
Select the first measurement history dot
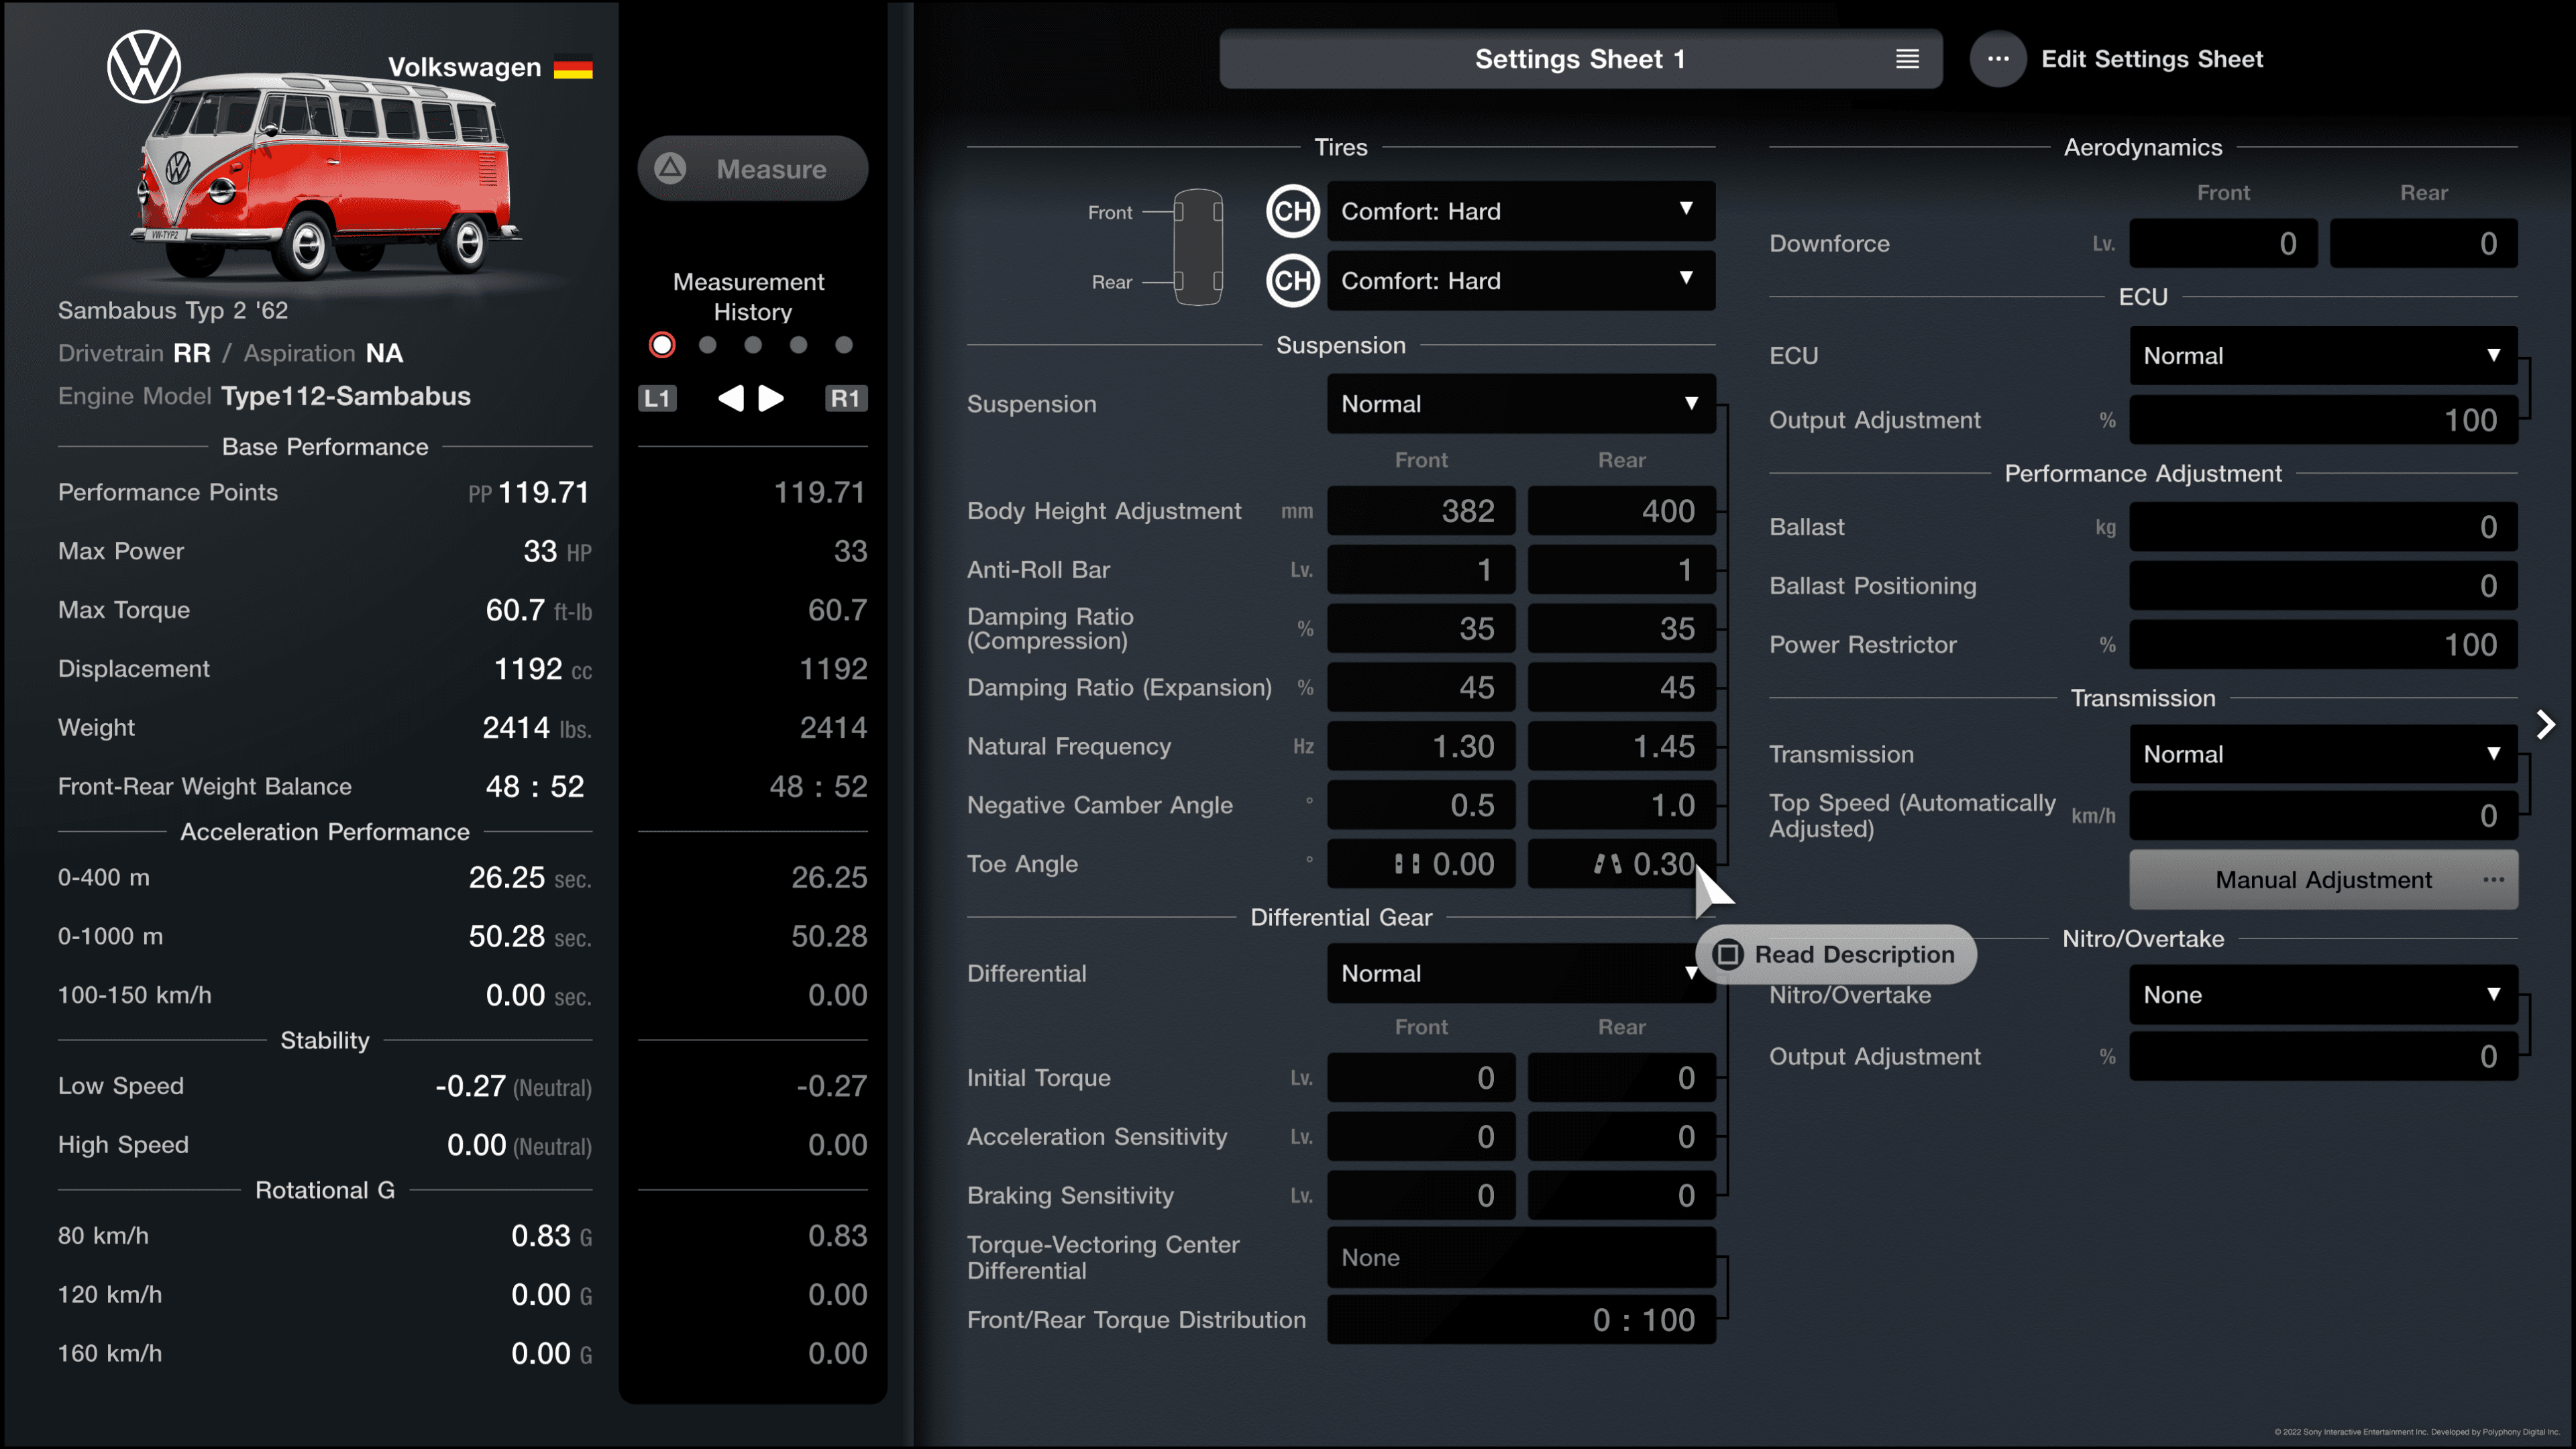[x=662, y=345]
